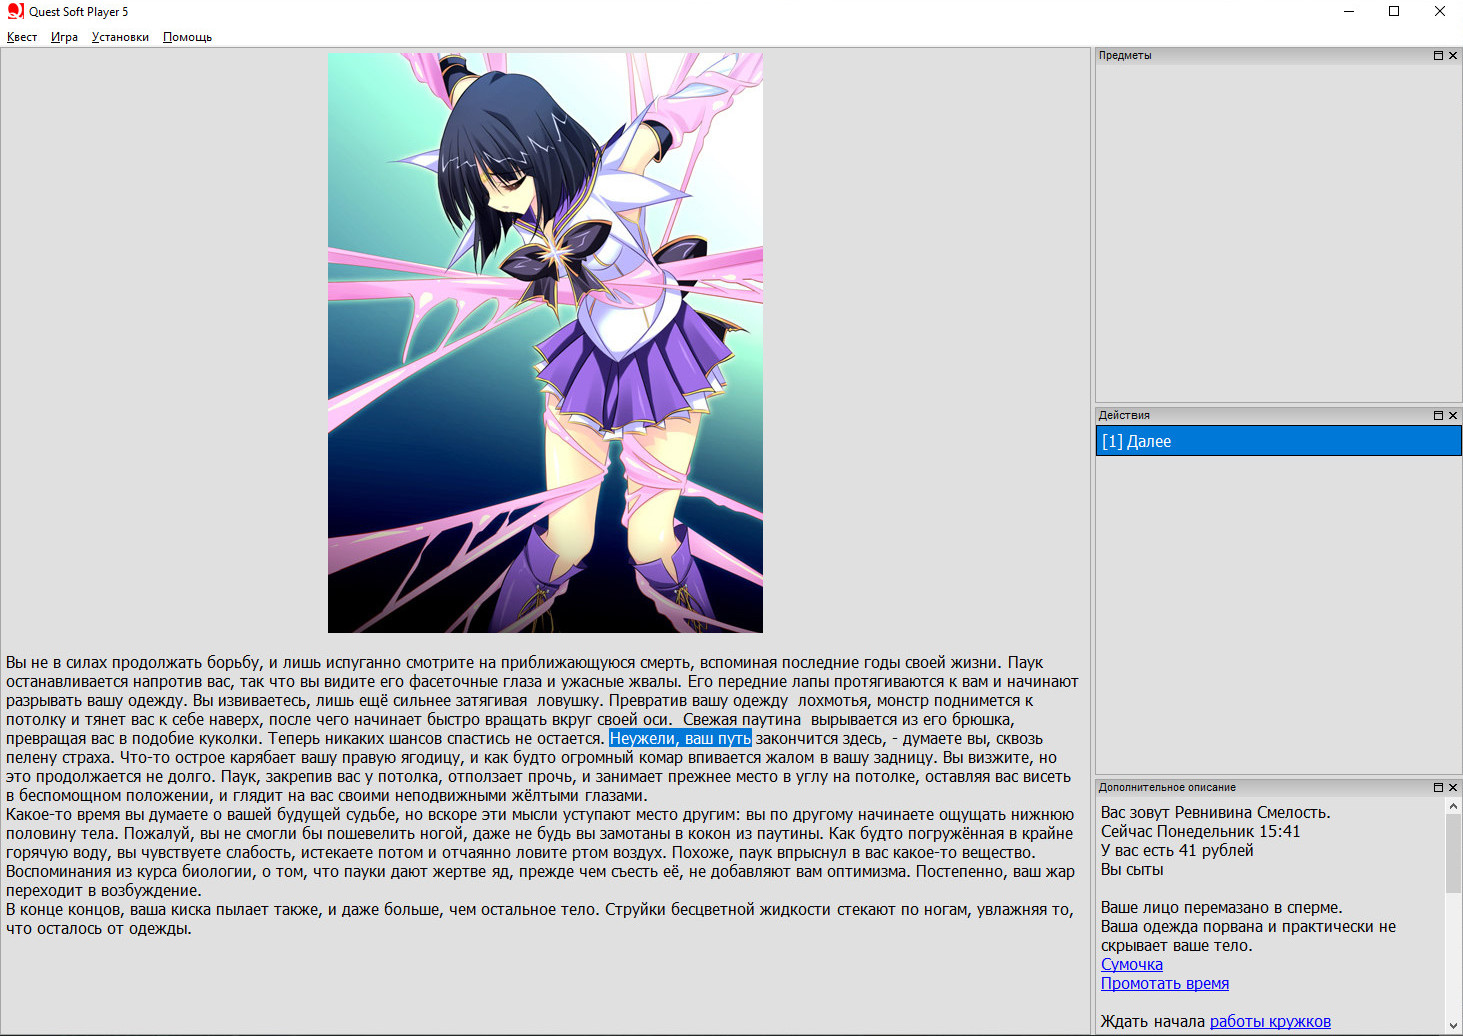Open the Квест menu
The height and width of the screenshot is (1036, 1463).
[22, 37]
